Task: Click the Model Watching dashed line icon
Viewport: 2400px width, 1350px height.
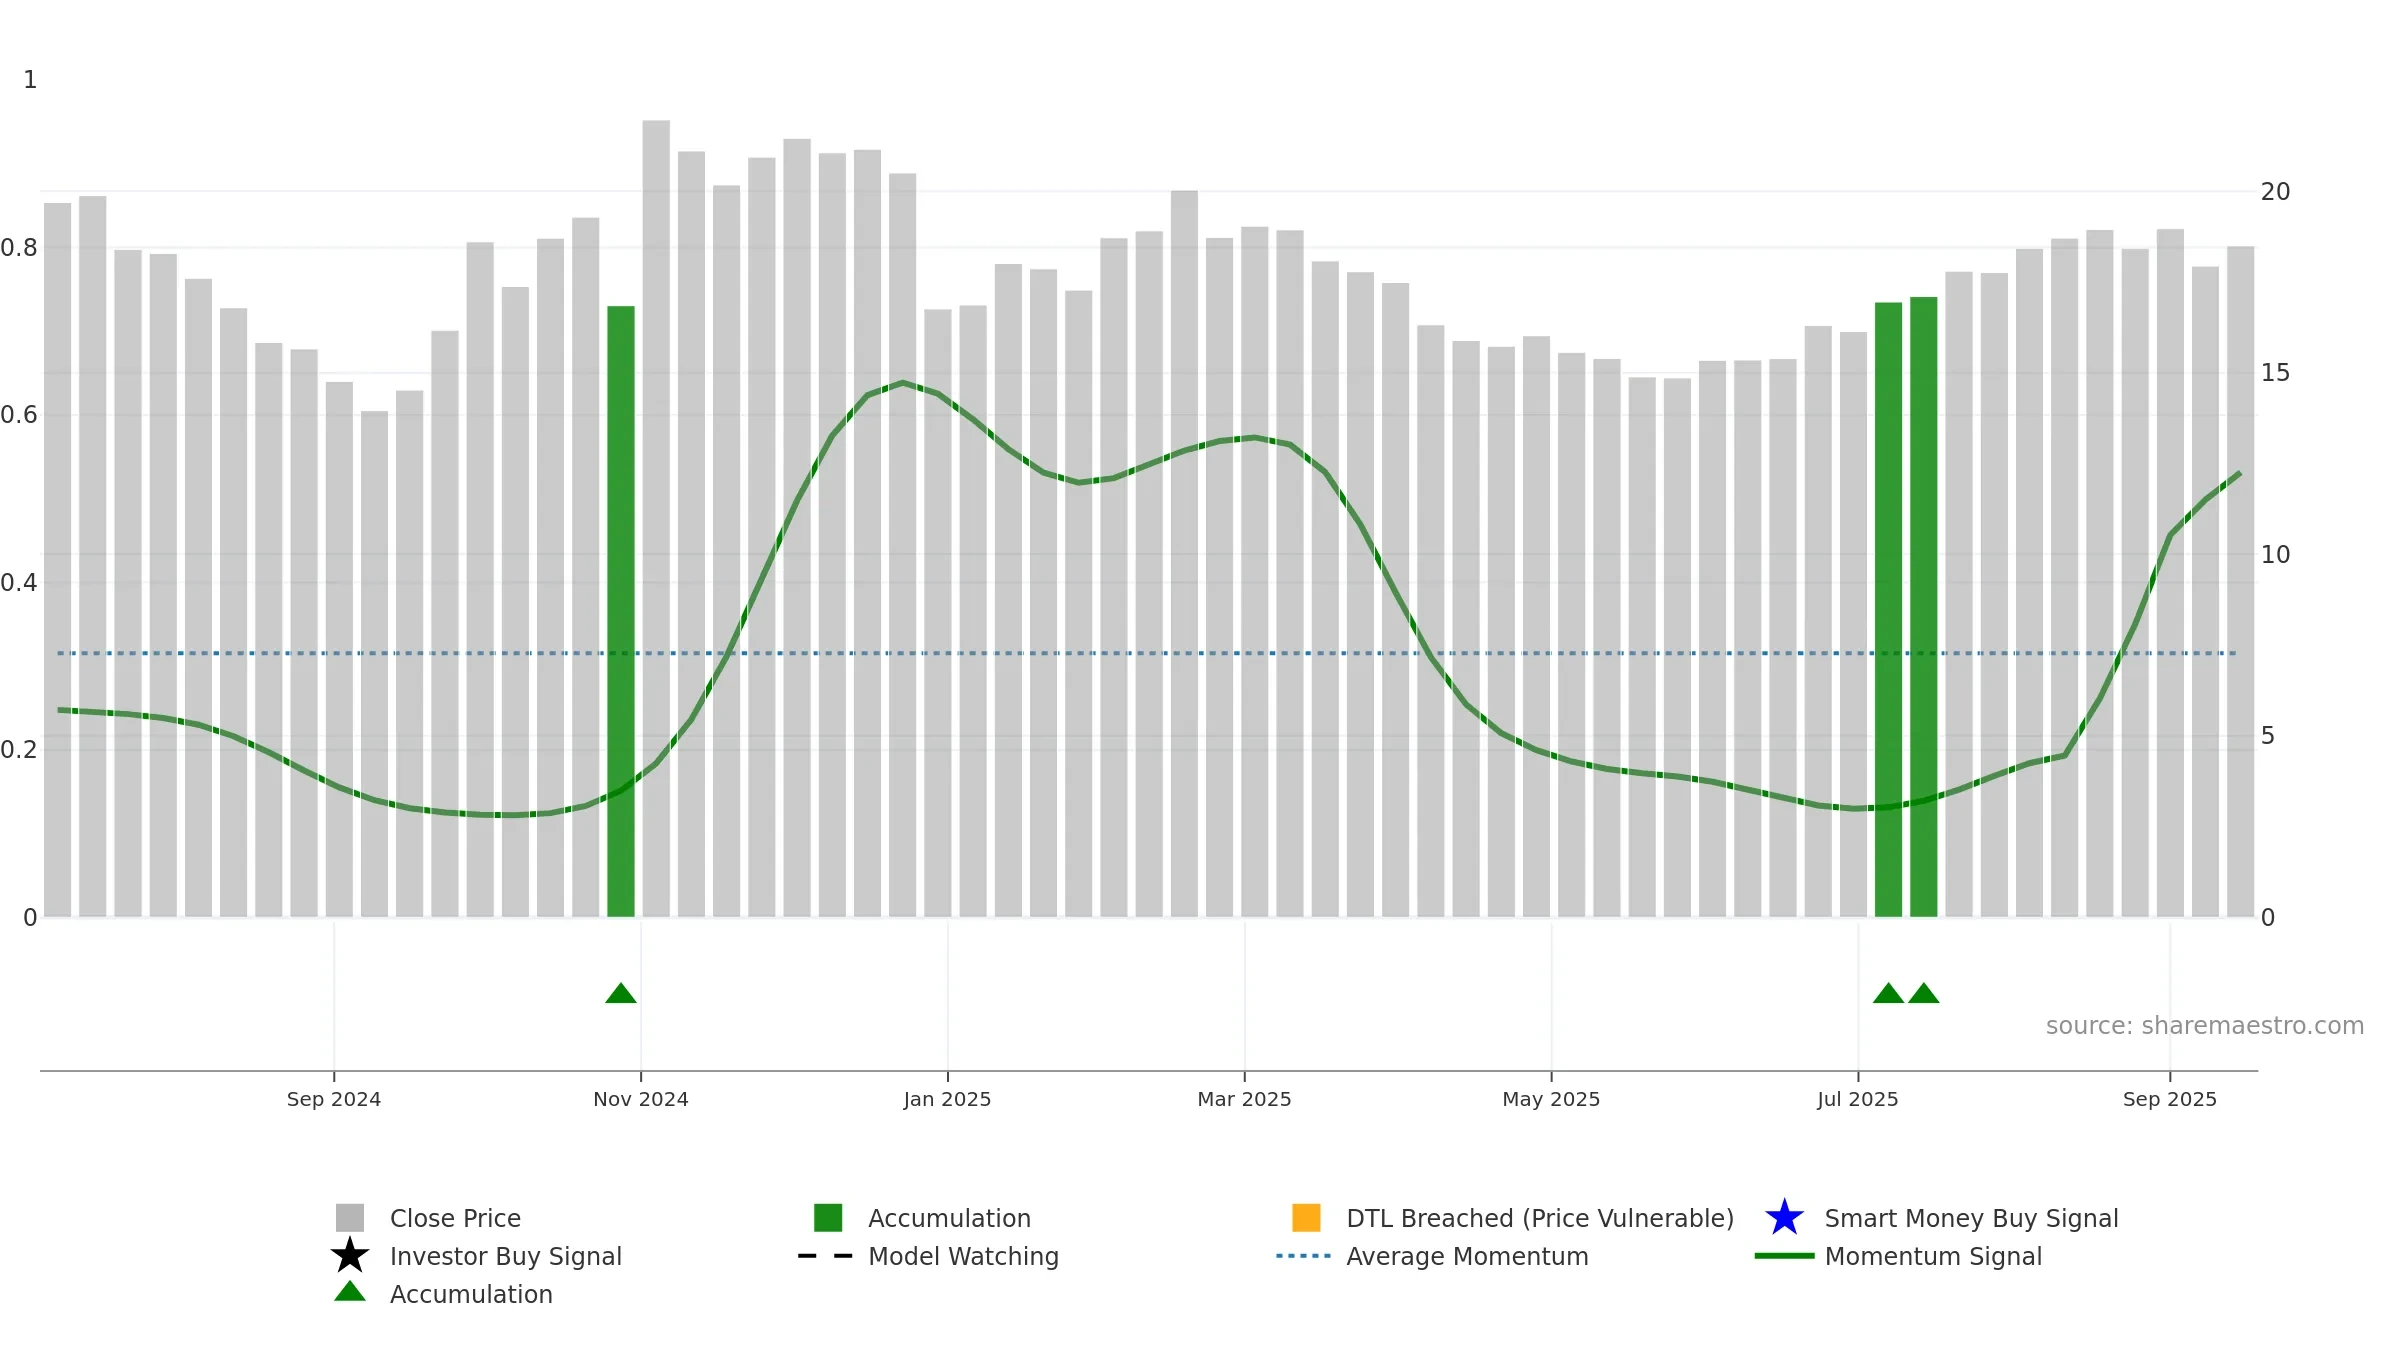Action: 826,1256
